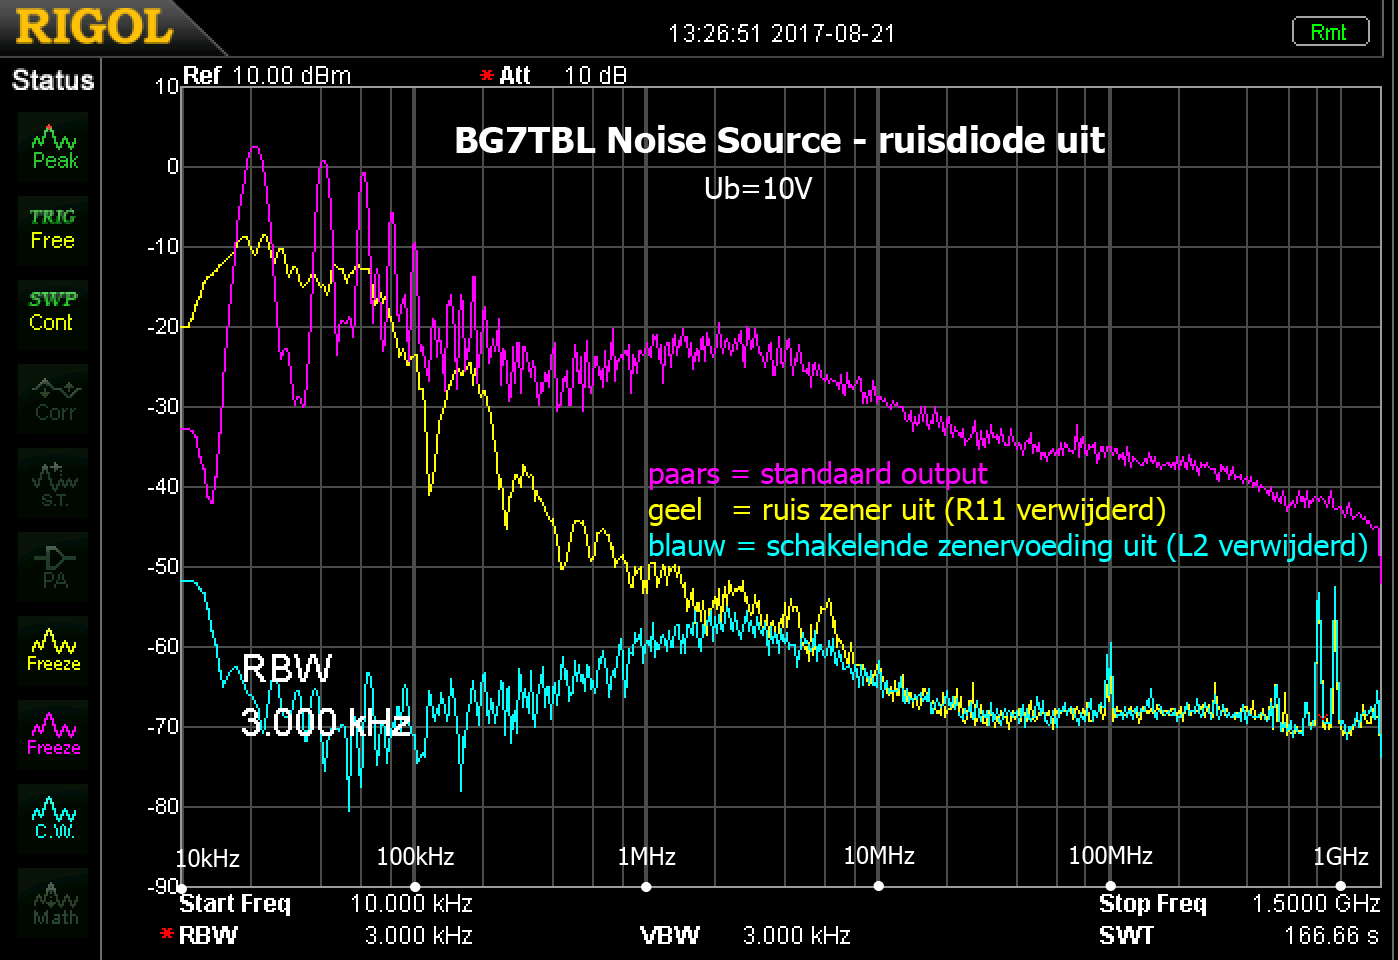Click the TRIG Free status icon
Screen dimensions: 1398x960
coord(54,229)
